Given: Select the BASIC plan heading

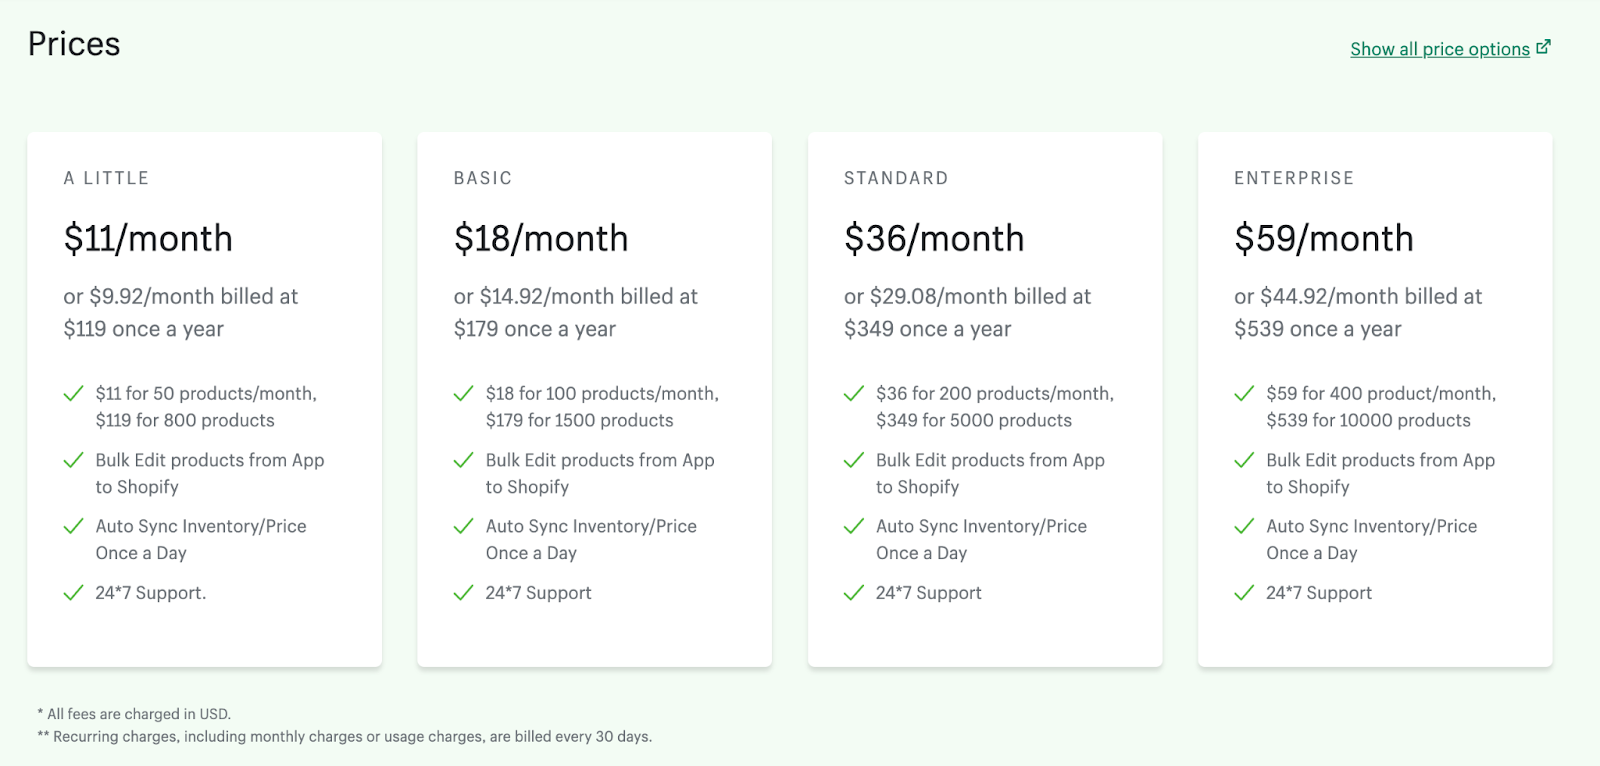Looking at the screenshot, I should [x=482, y=178].
